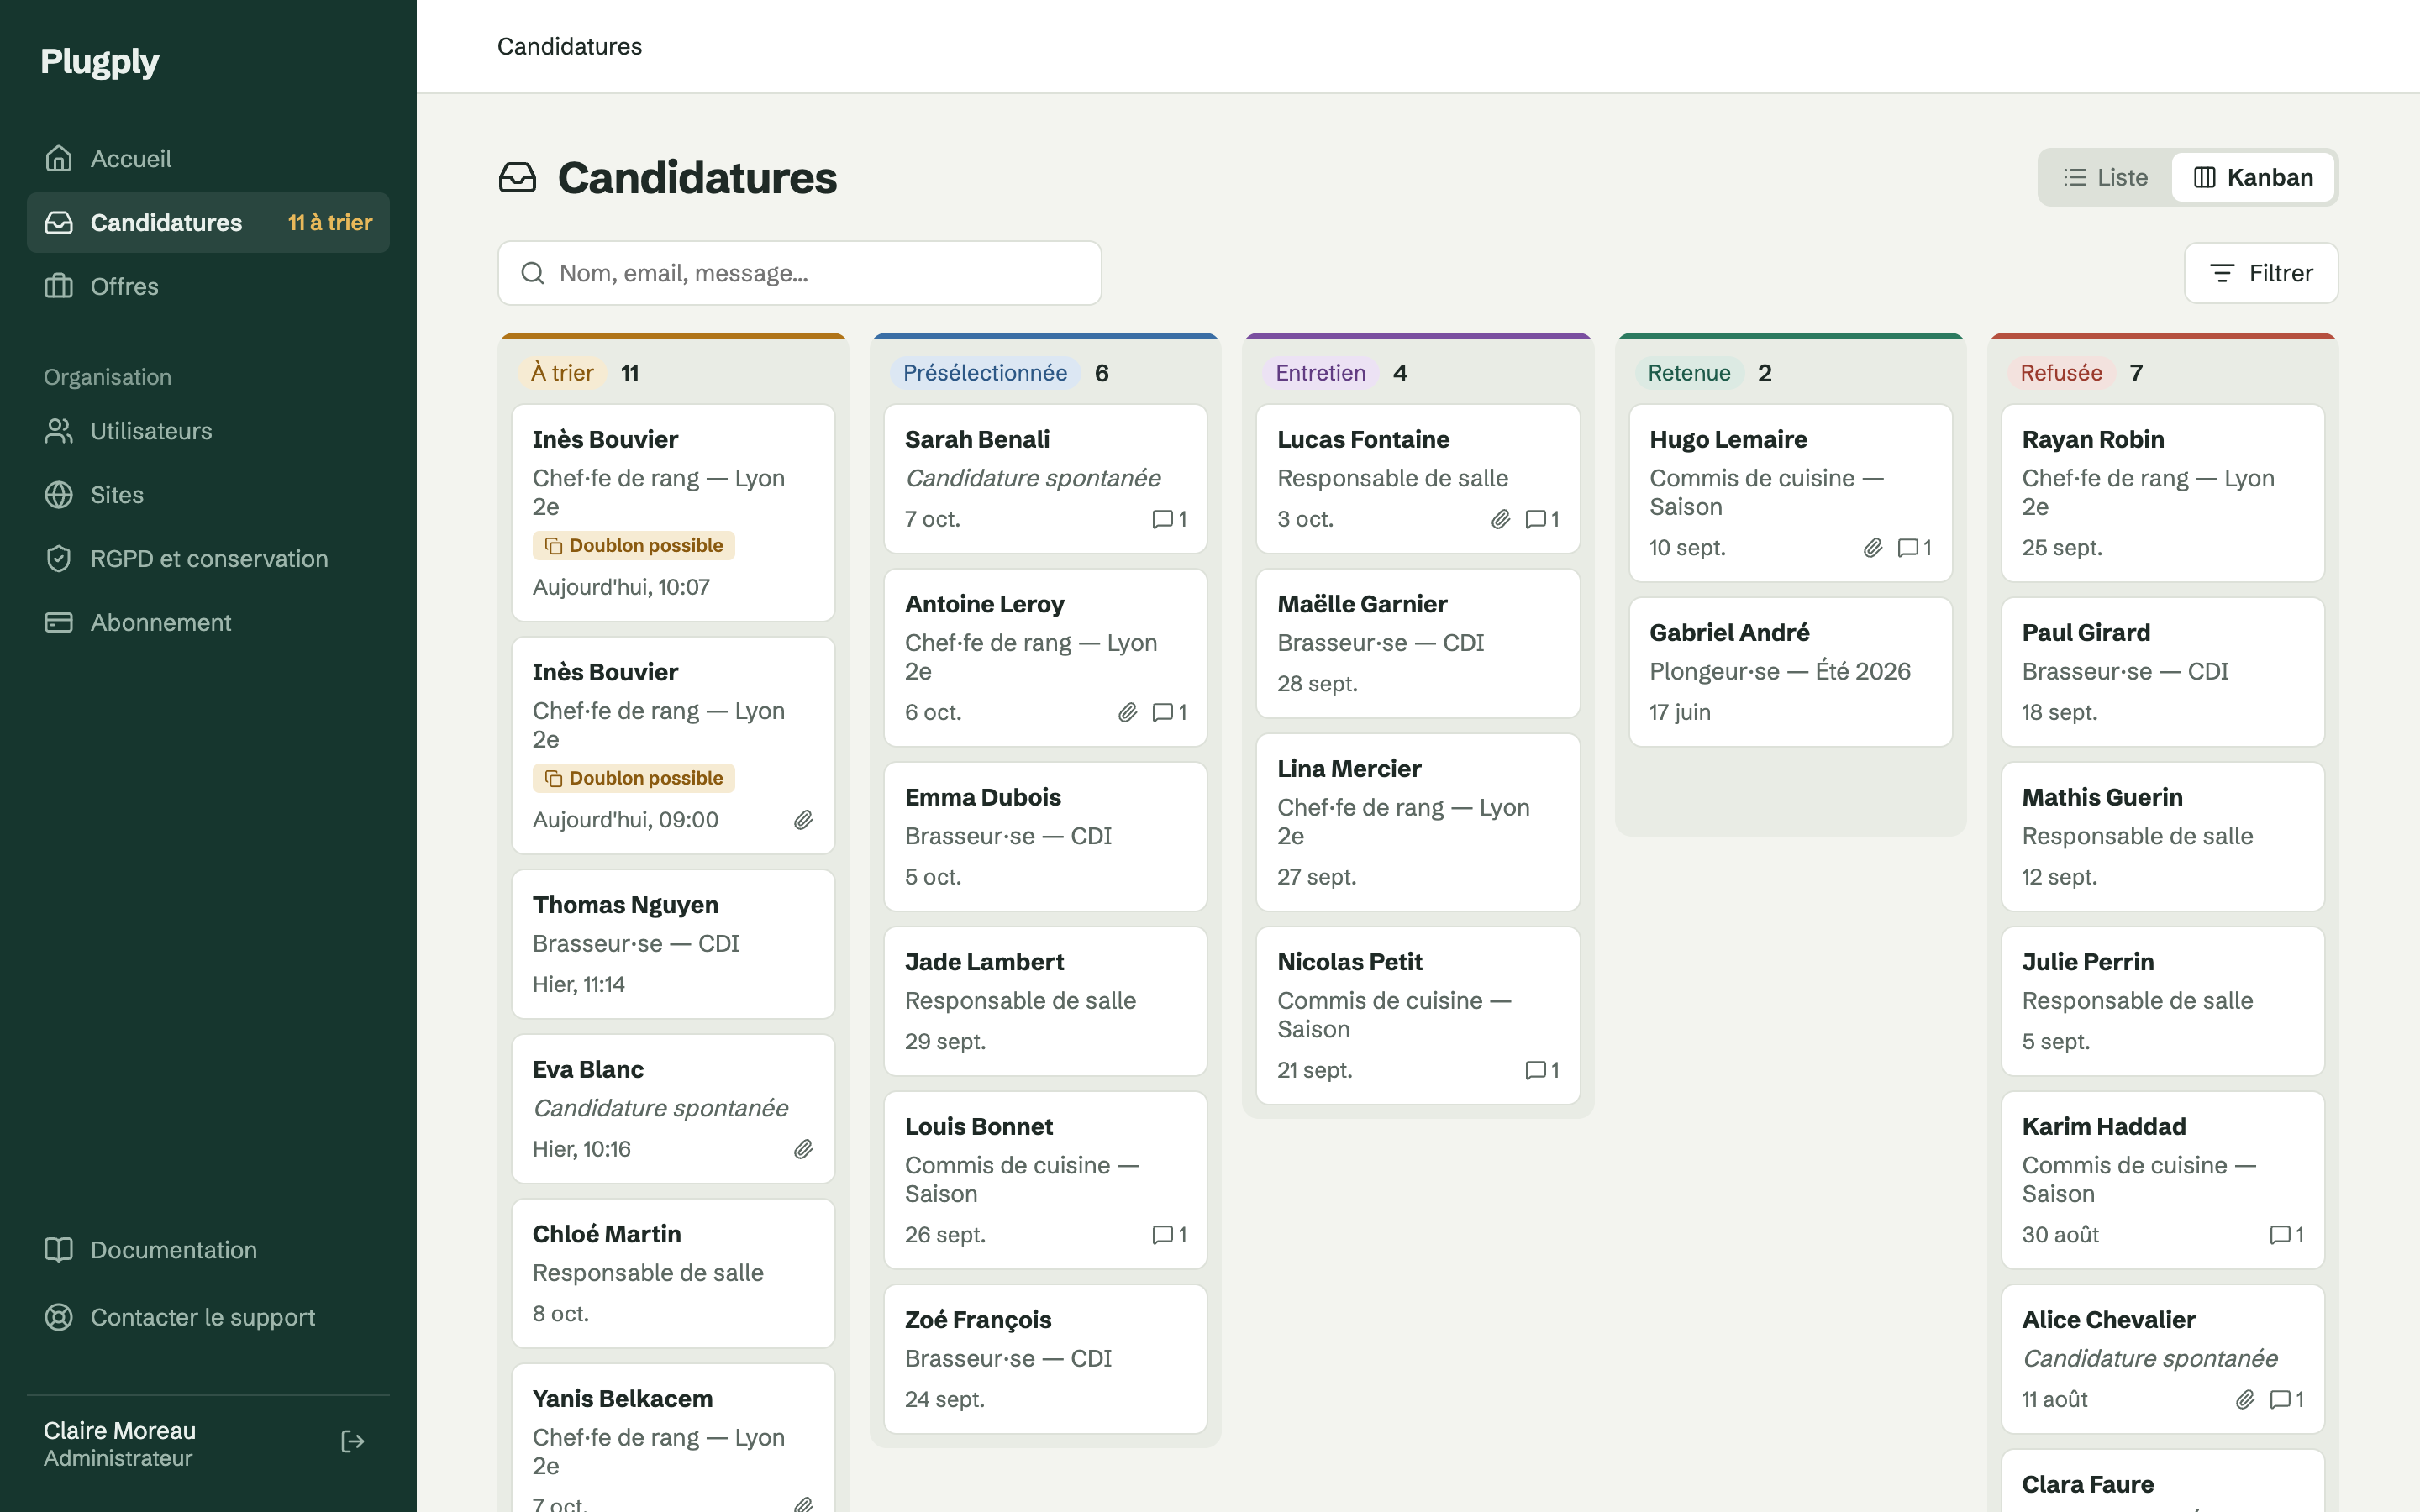2420x1512 pixels.
Task: Click the logout icon beside Claire Moreau
Action: click(352, 1441)
